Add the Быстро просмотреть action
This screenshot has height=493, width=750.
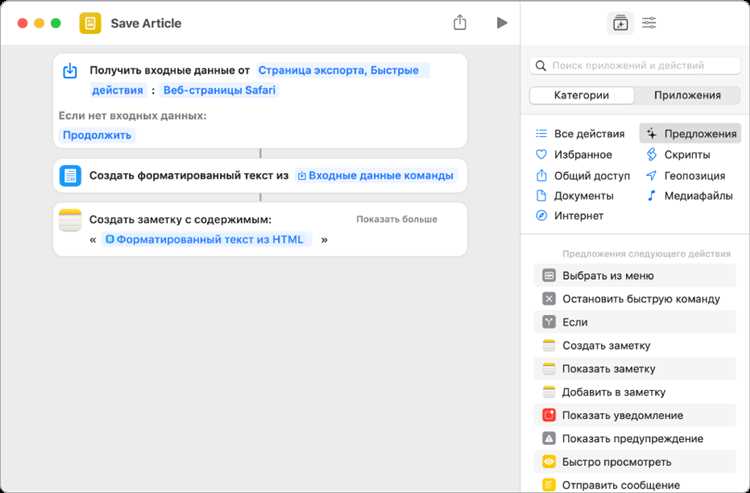click(635, 462)
